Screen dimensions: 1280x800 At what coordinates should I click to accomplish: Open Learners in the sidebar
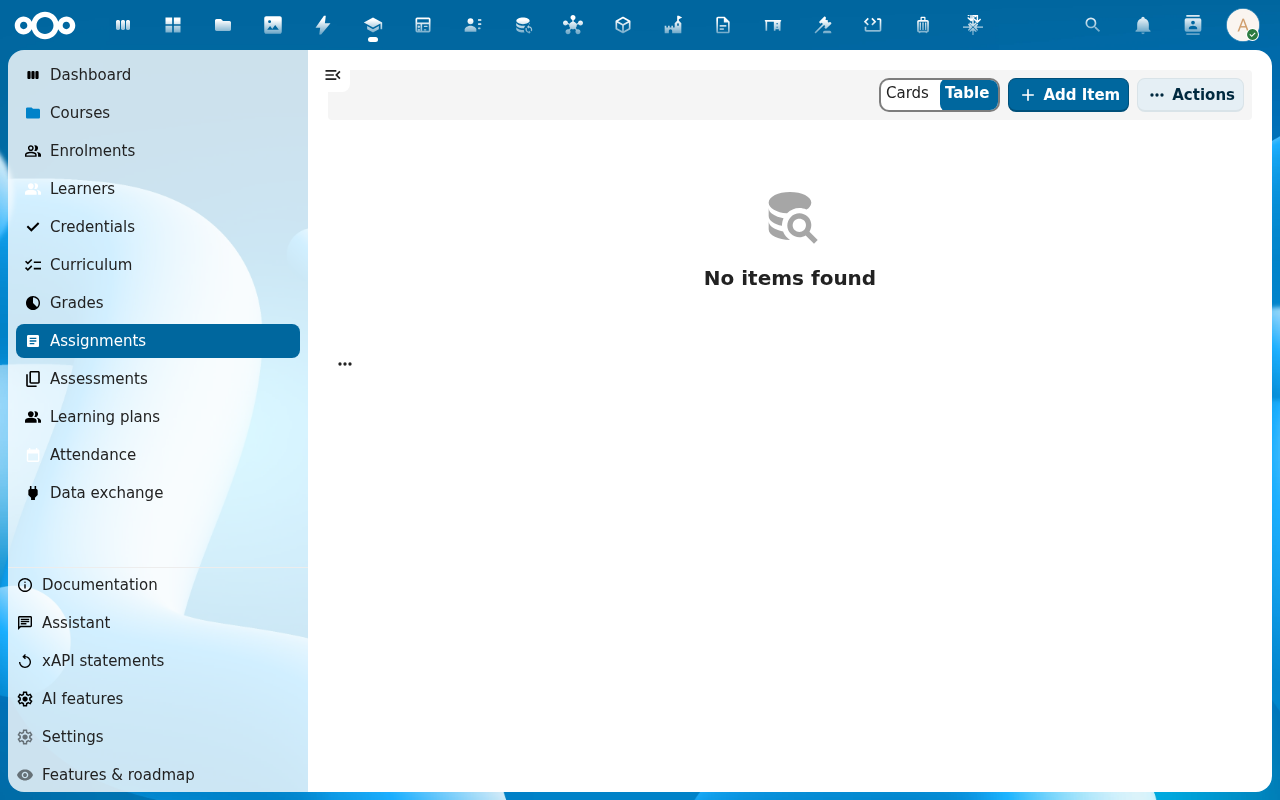(x=158, y=189)
